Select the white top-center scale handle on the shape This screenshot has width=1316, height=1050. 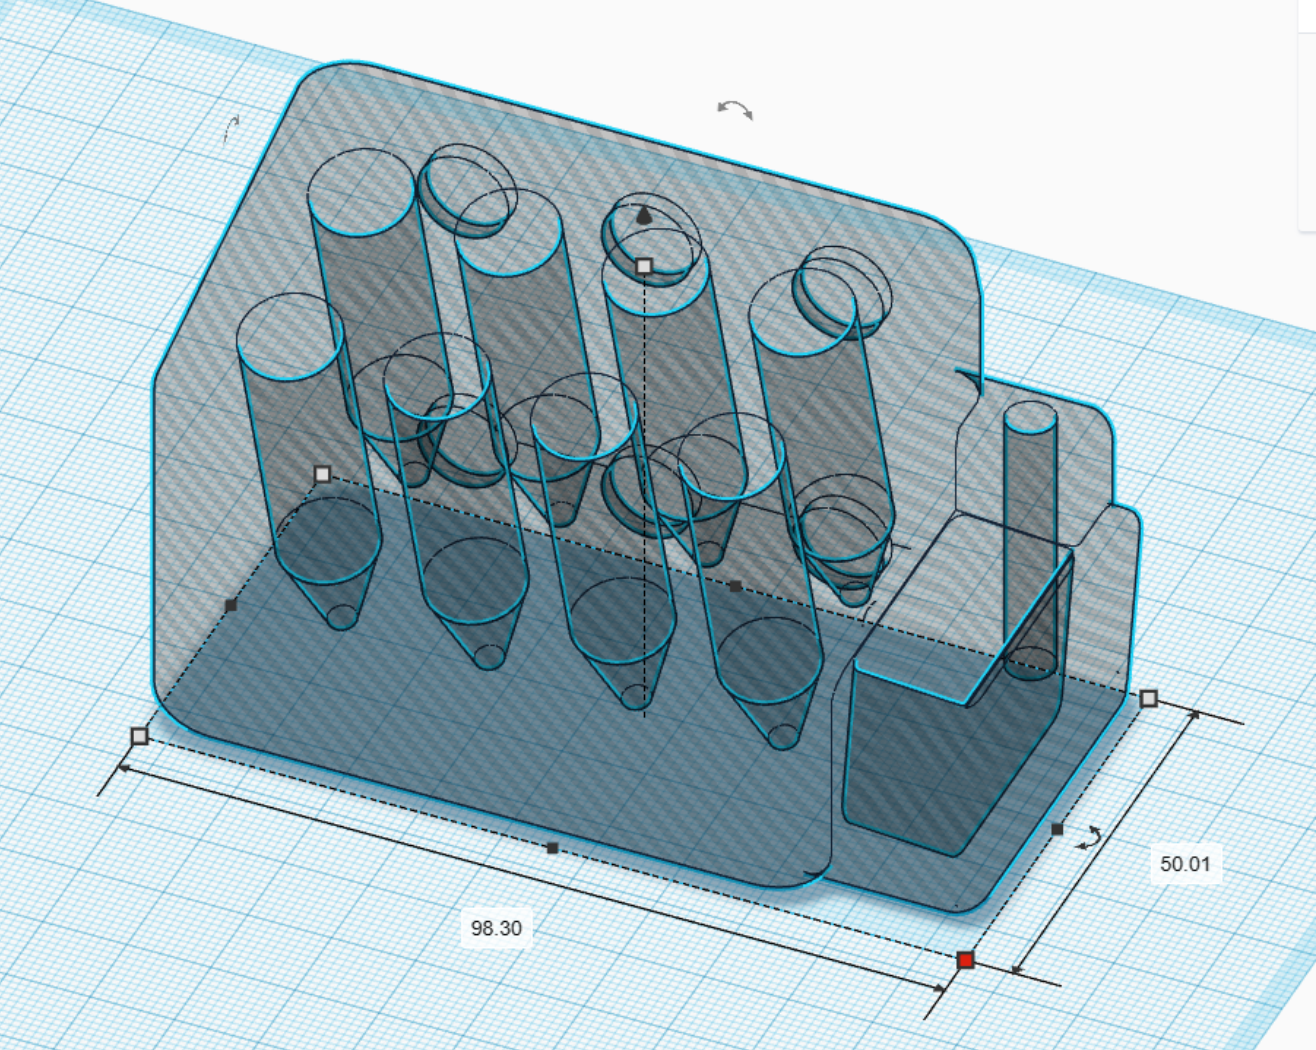(644, 267)
